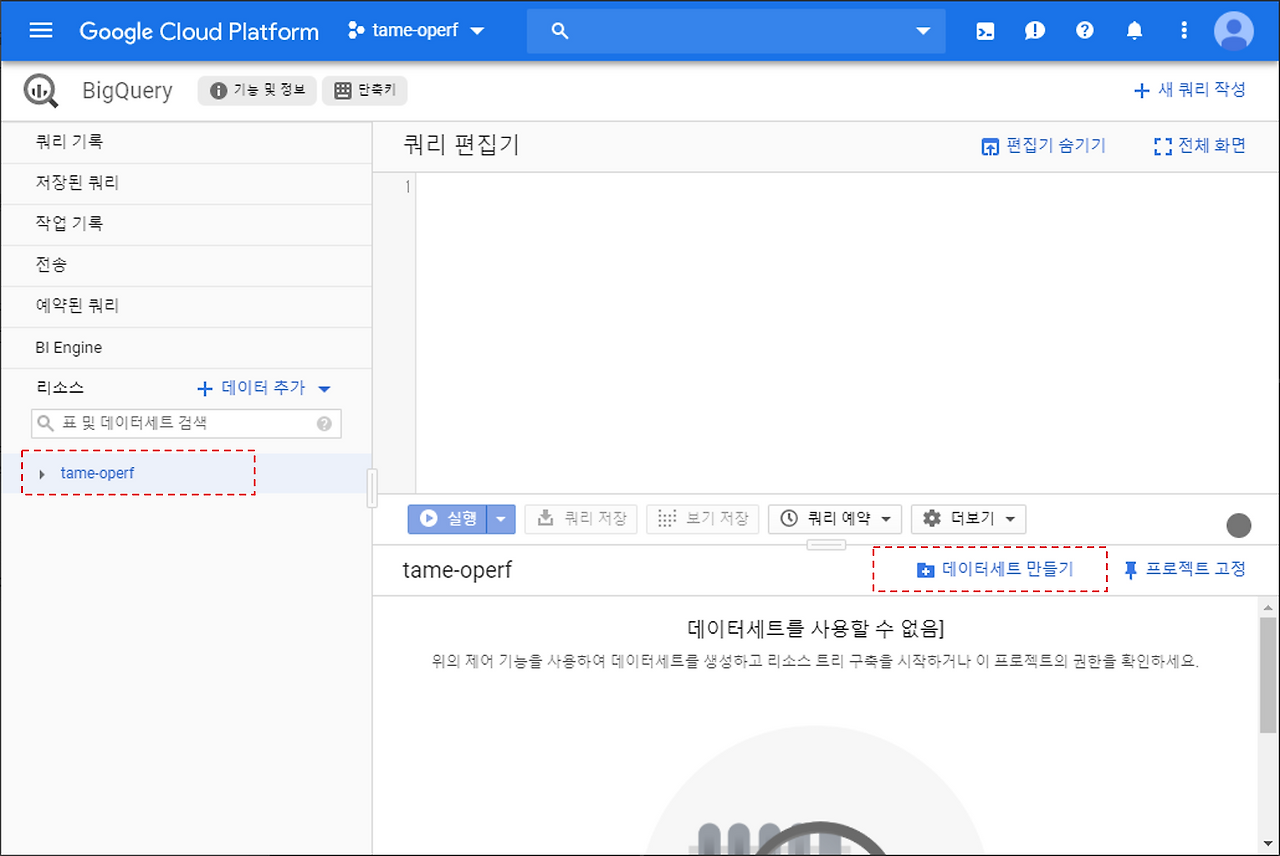Show notifications bell

[1134, 31]
